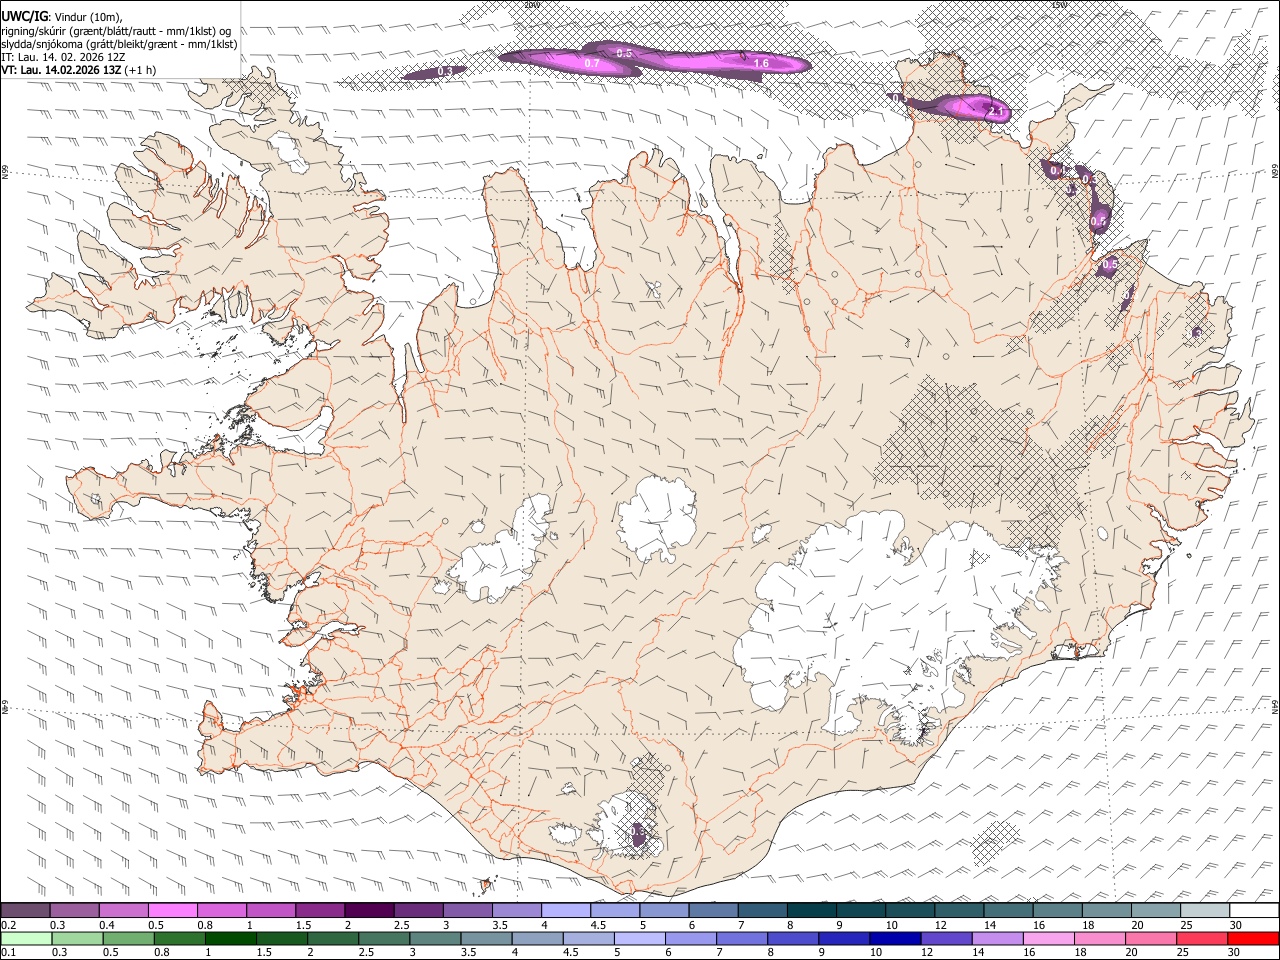Screen dimensions: 1280x960
Task: Select the bright red lower swatch at 30
Action: (x=1253, y=938)
